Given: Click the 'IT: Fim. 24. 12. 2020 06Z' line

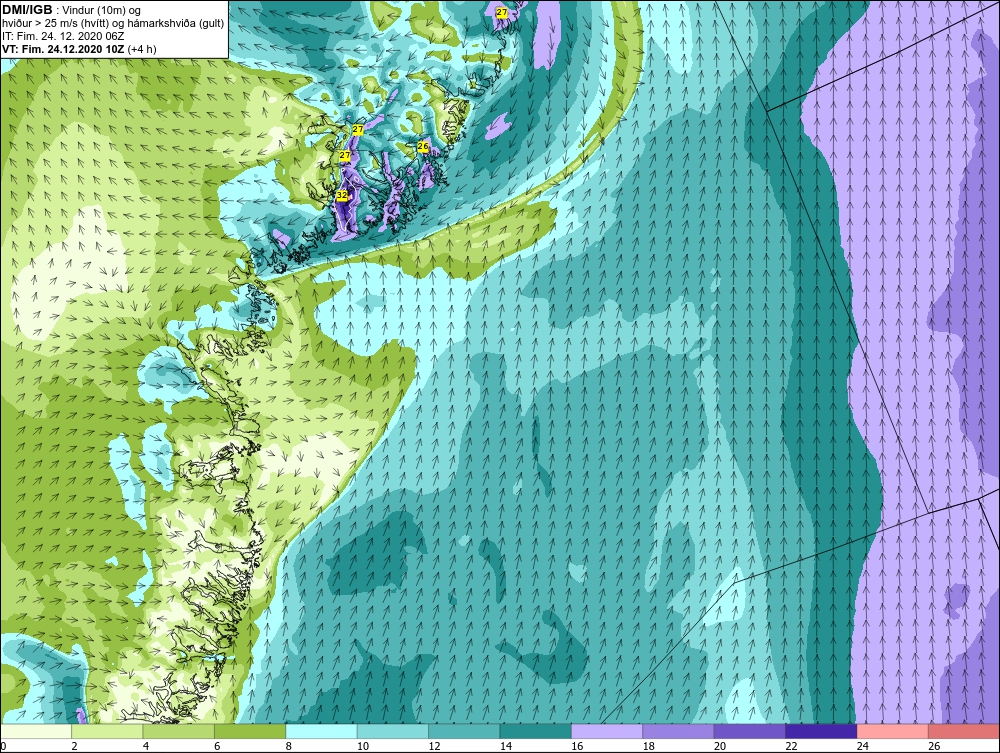Looking at the screenshot, I should 63,36.
